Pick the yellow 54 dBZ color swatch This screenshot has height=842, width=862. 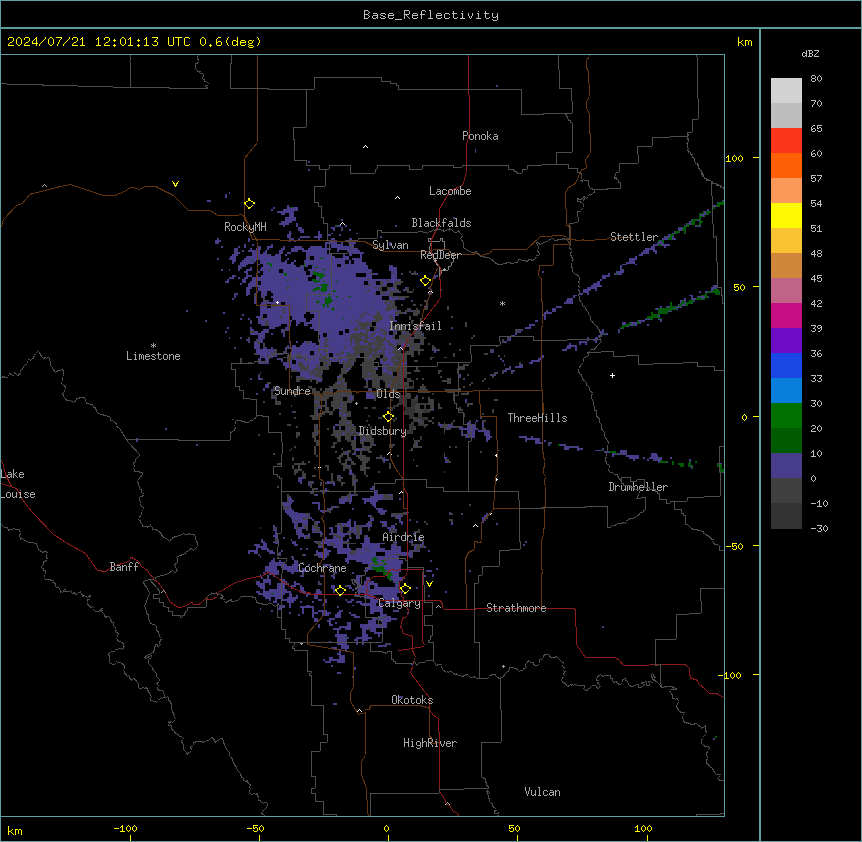tap(786, 215)
